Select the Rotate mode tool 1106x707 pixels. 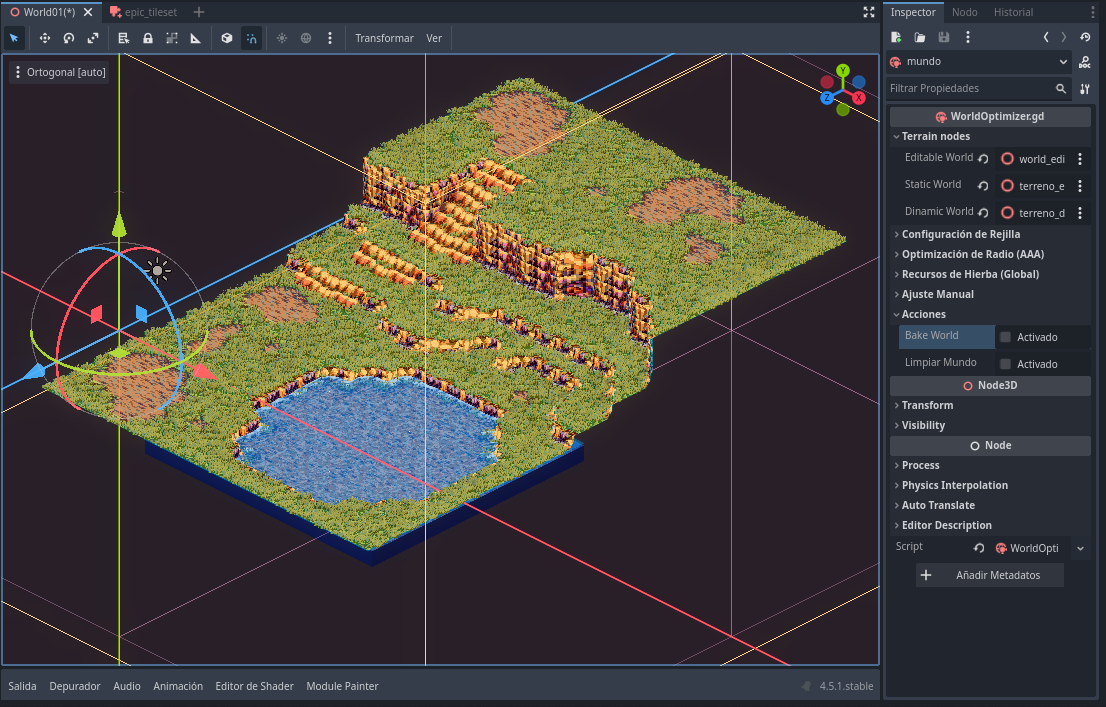69,38
